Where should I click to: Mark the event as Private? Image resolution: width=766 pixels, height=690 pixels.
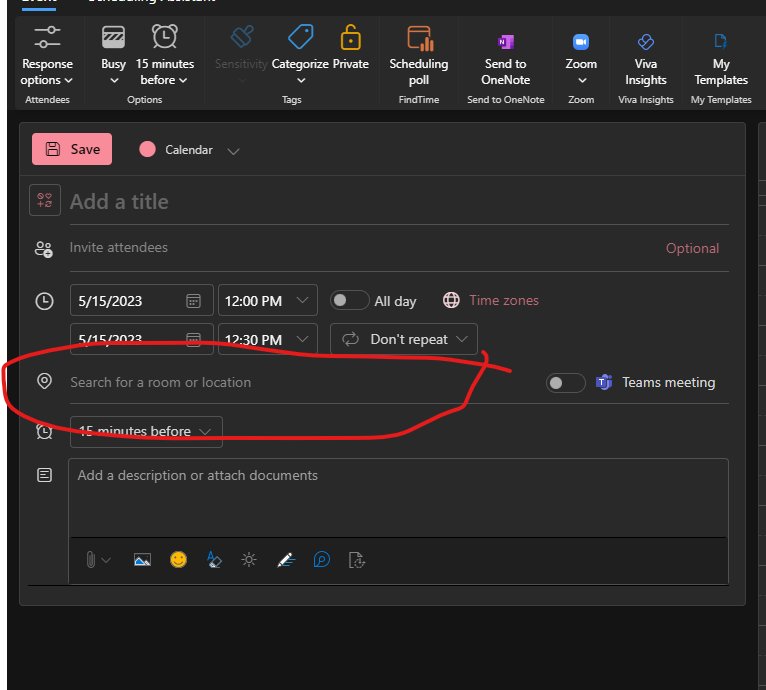click(350, 48)
